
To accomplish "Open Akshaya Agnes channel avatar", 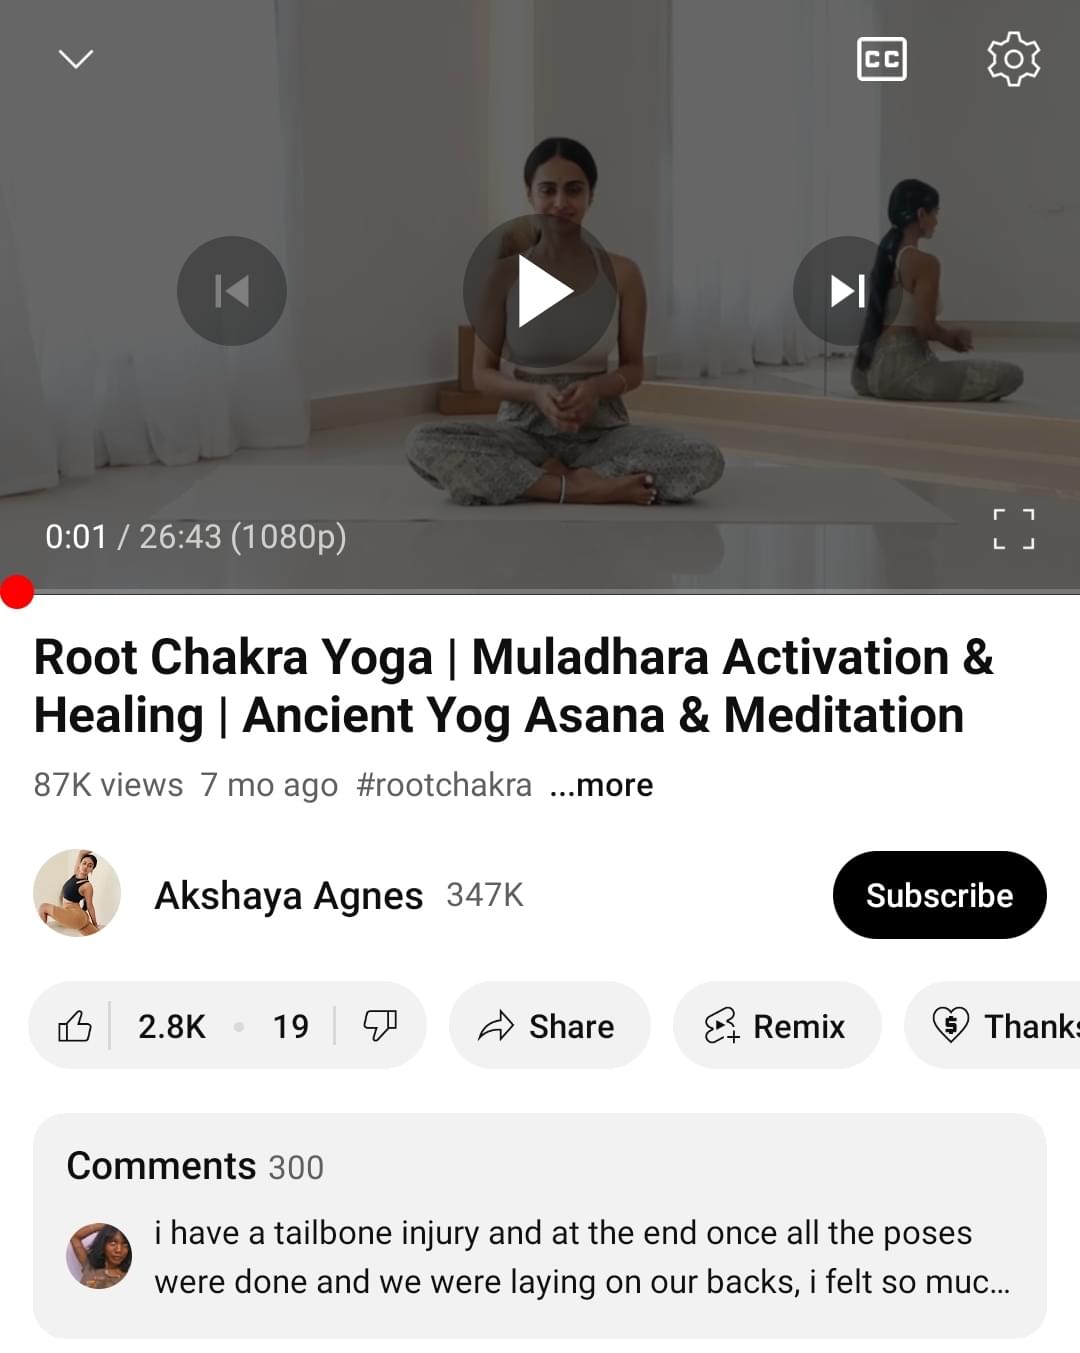I will (77, 894).
